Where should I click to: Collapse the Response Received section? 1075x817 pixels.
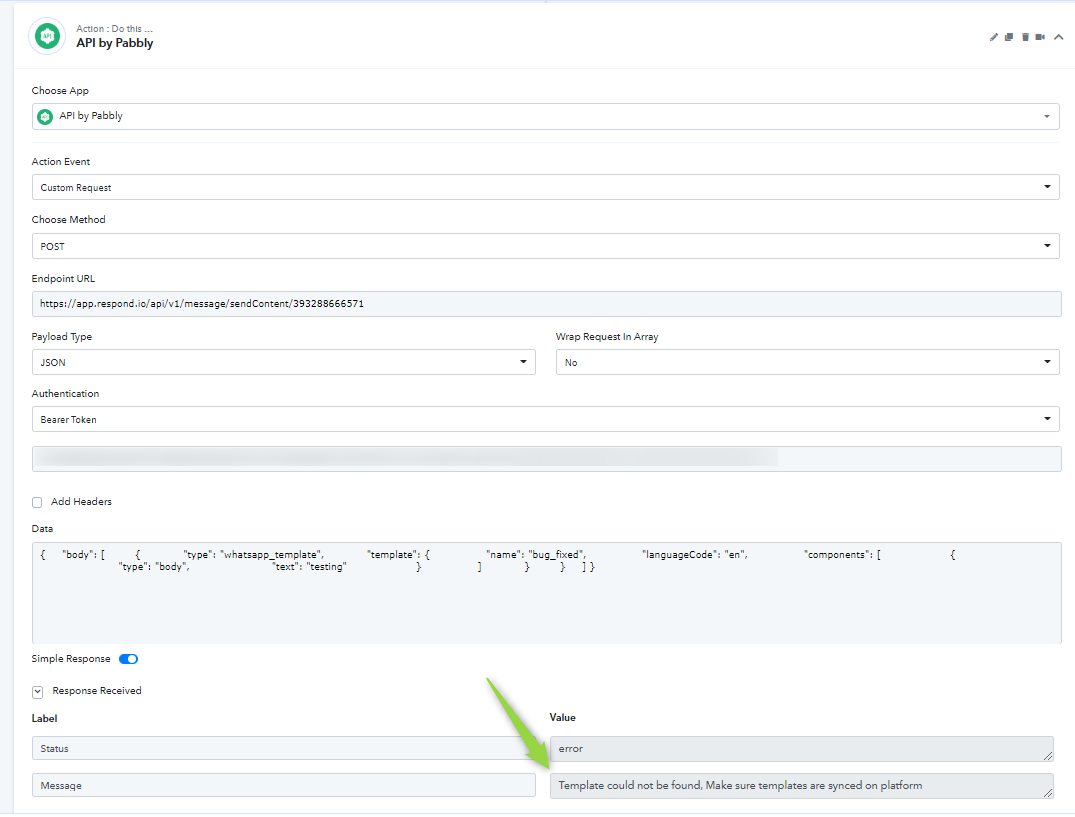(37, 692)
